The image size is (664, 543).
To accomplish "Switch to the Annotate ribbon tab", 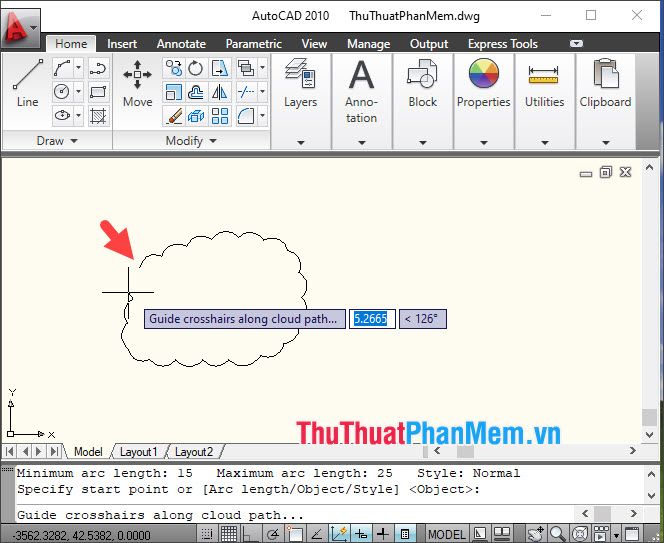I will (181, 44).
